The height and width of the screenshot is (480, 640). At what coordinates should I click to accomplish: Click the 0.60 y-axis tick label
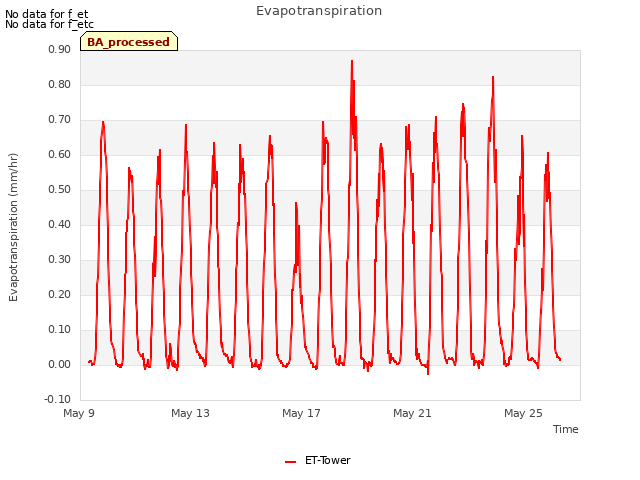[x=60, y=154]
